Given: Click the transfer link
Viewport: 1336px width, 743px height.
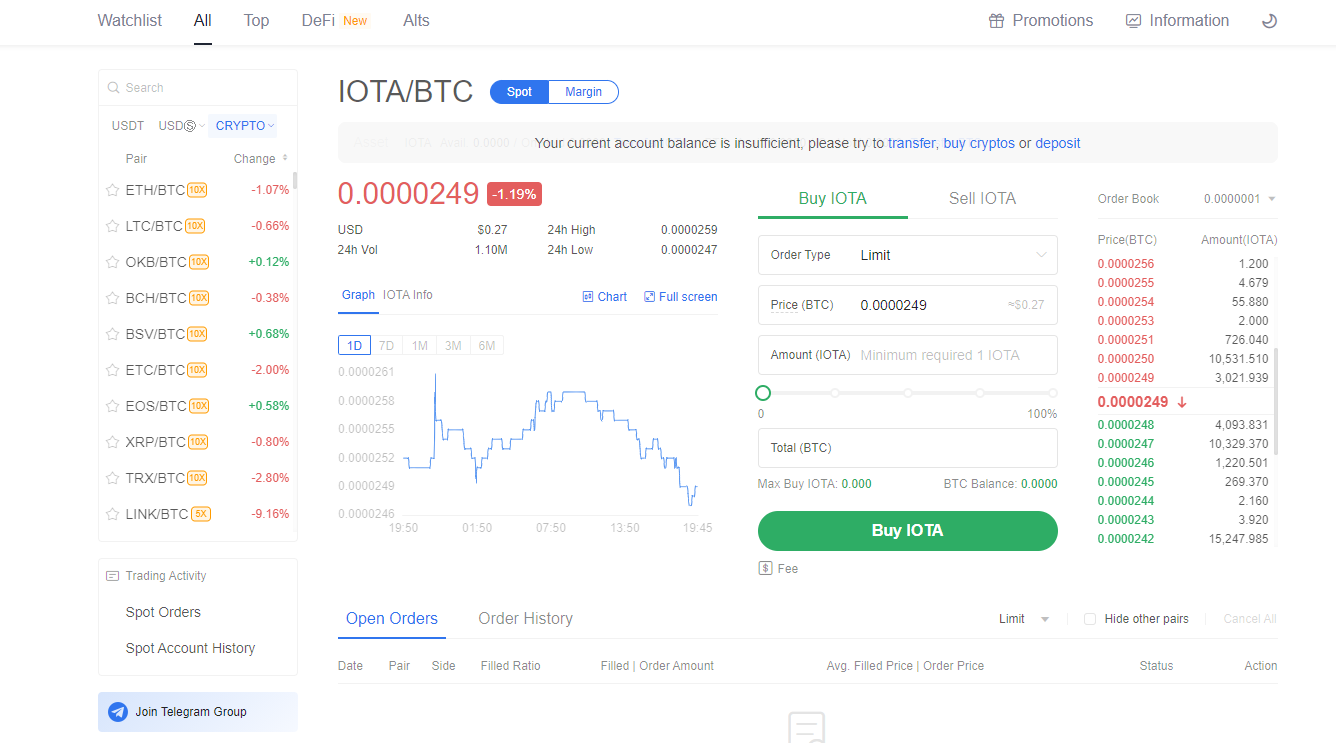Looking at the screenshot, I should (911, 143).
